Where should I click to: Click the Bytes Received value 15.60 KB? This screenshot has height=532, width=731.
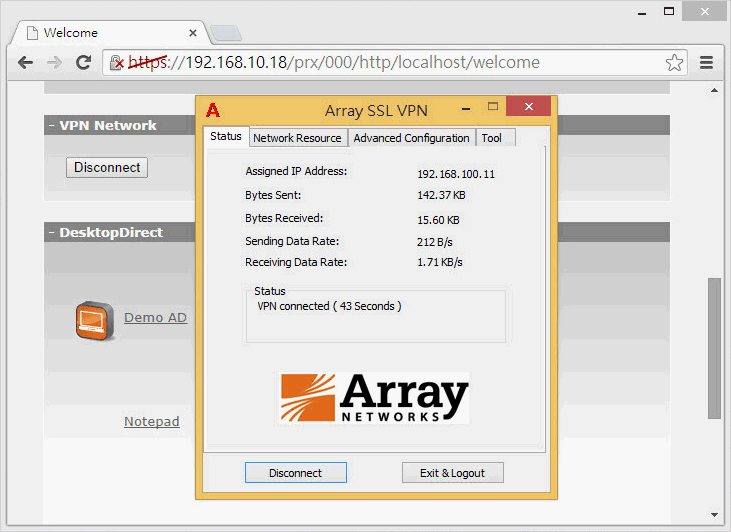coord(438,220)
